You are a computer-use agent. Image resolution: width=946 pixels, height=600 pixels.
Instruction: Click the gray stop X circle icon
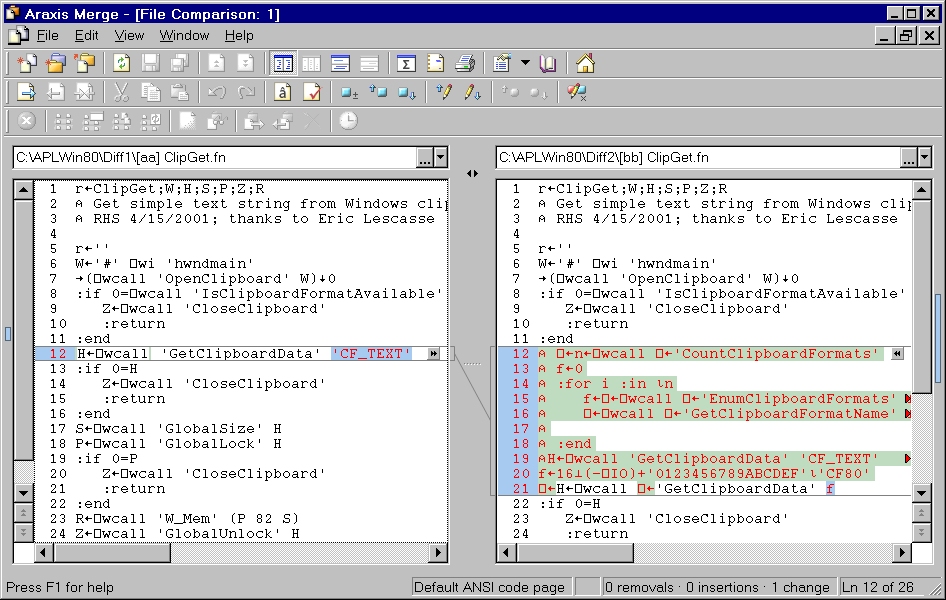click(26, 121)
